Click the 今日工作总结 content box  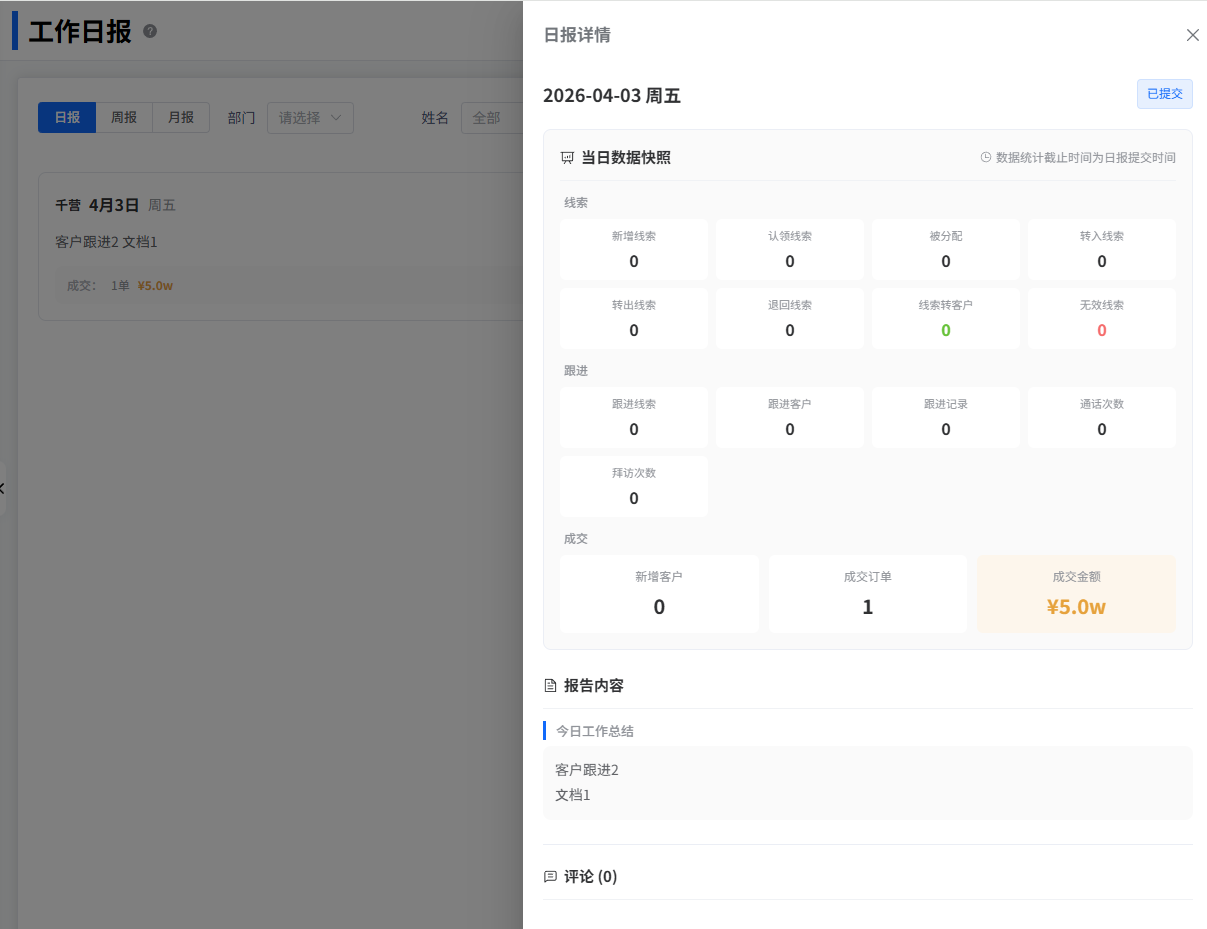[x=867, y=782]
